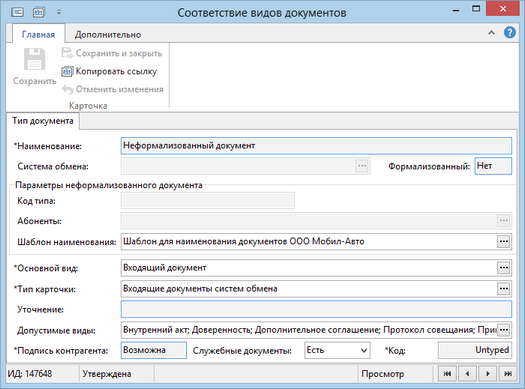Viewport: 525px width, 389px height.
Task: Switch to the Главная ribbon tab
Action: [x=38, y=34]
